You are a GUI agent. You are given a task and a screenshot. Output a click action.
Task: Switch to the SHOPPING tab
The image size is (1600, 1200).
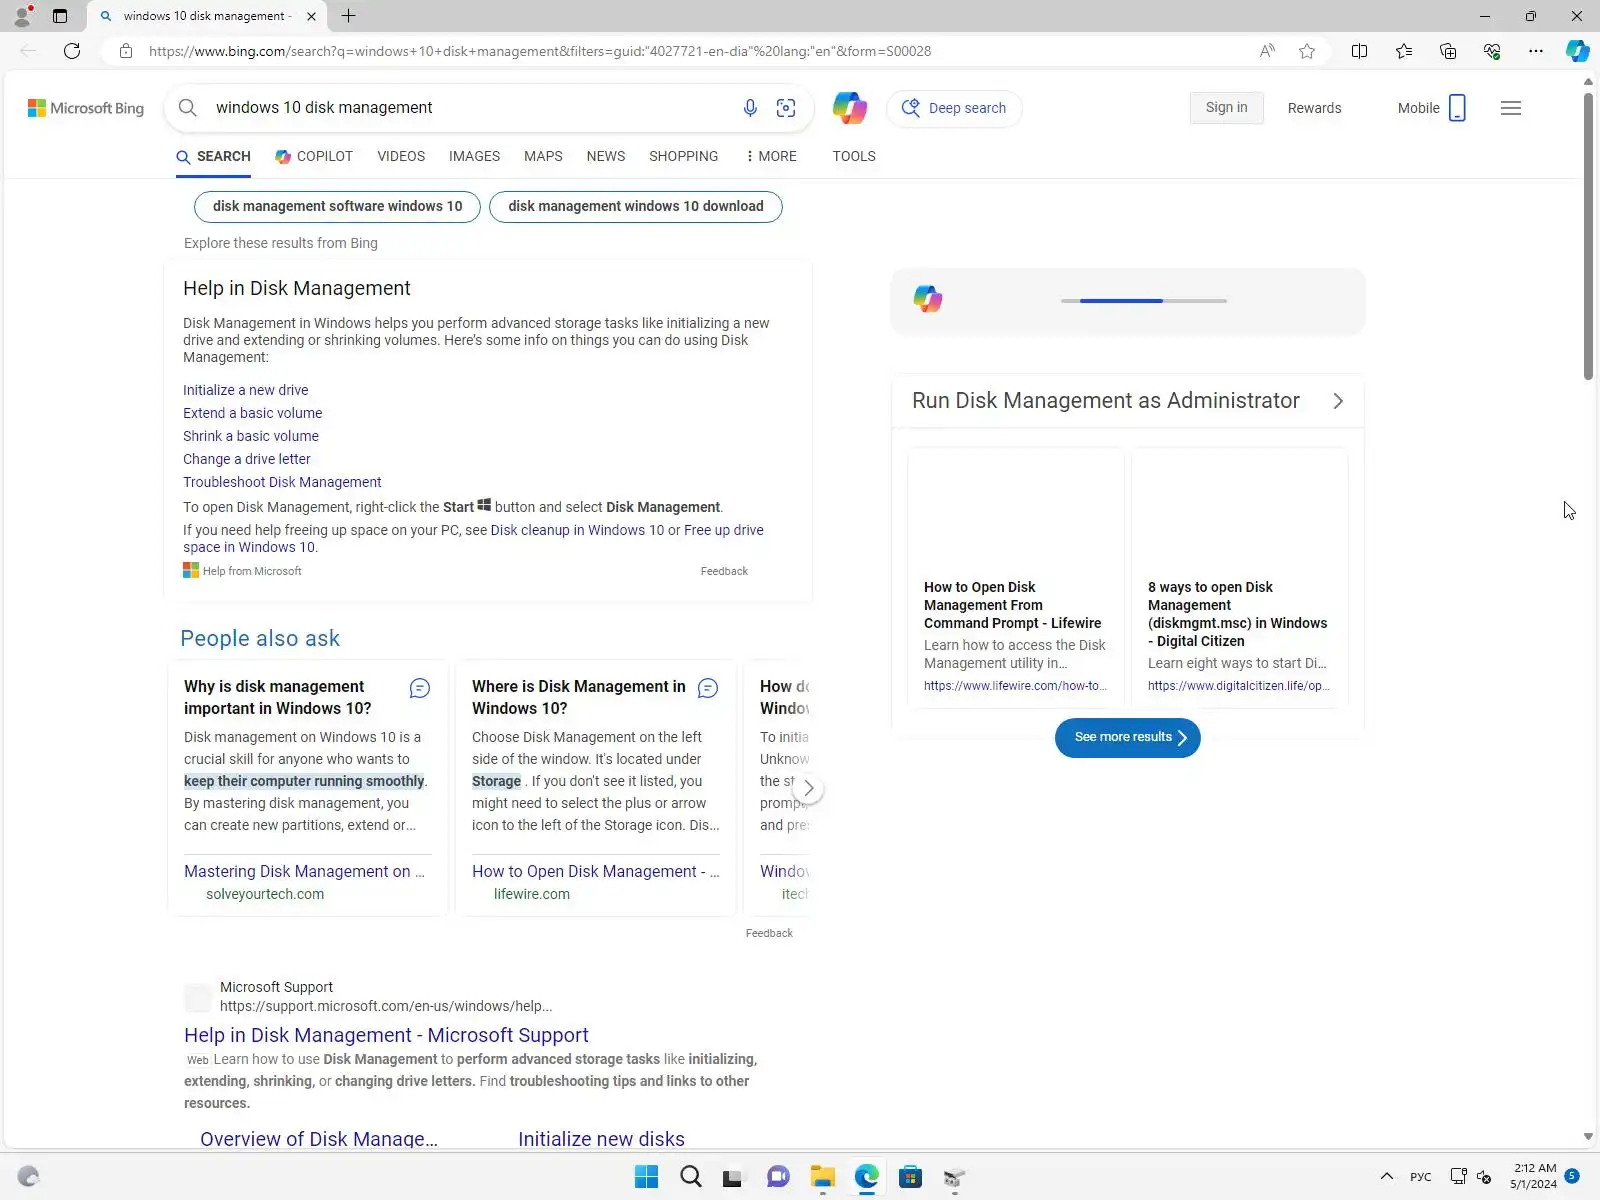683,156
